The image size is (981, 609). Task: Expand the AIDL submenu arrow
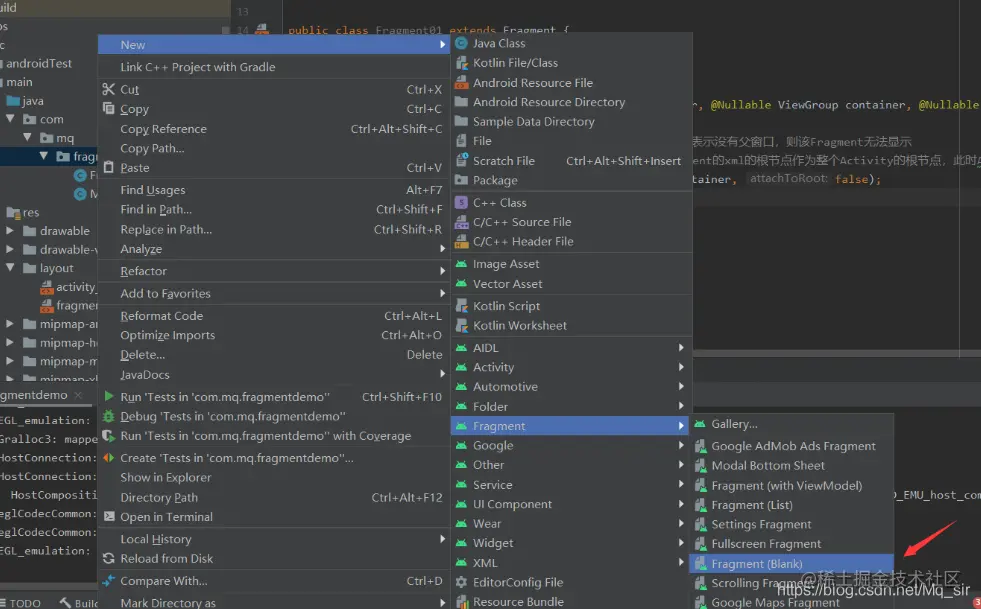[x=681, y=347]
